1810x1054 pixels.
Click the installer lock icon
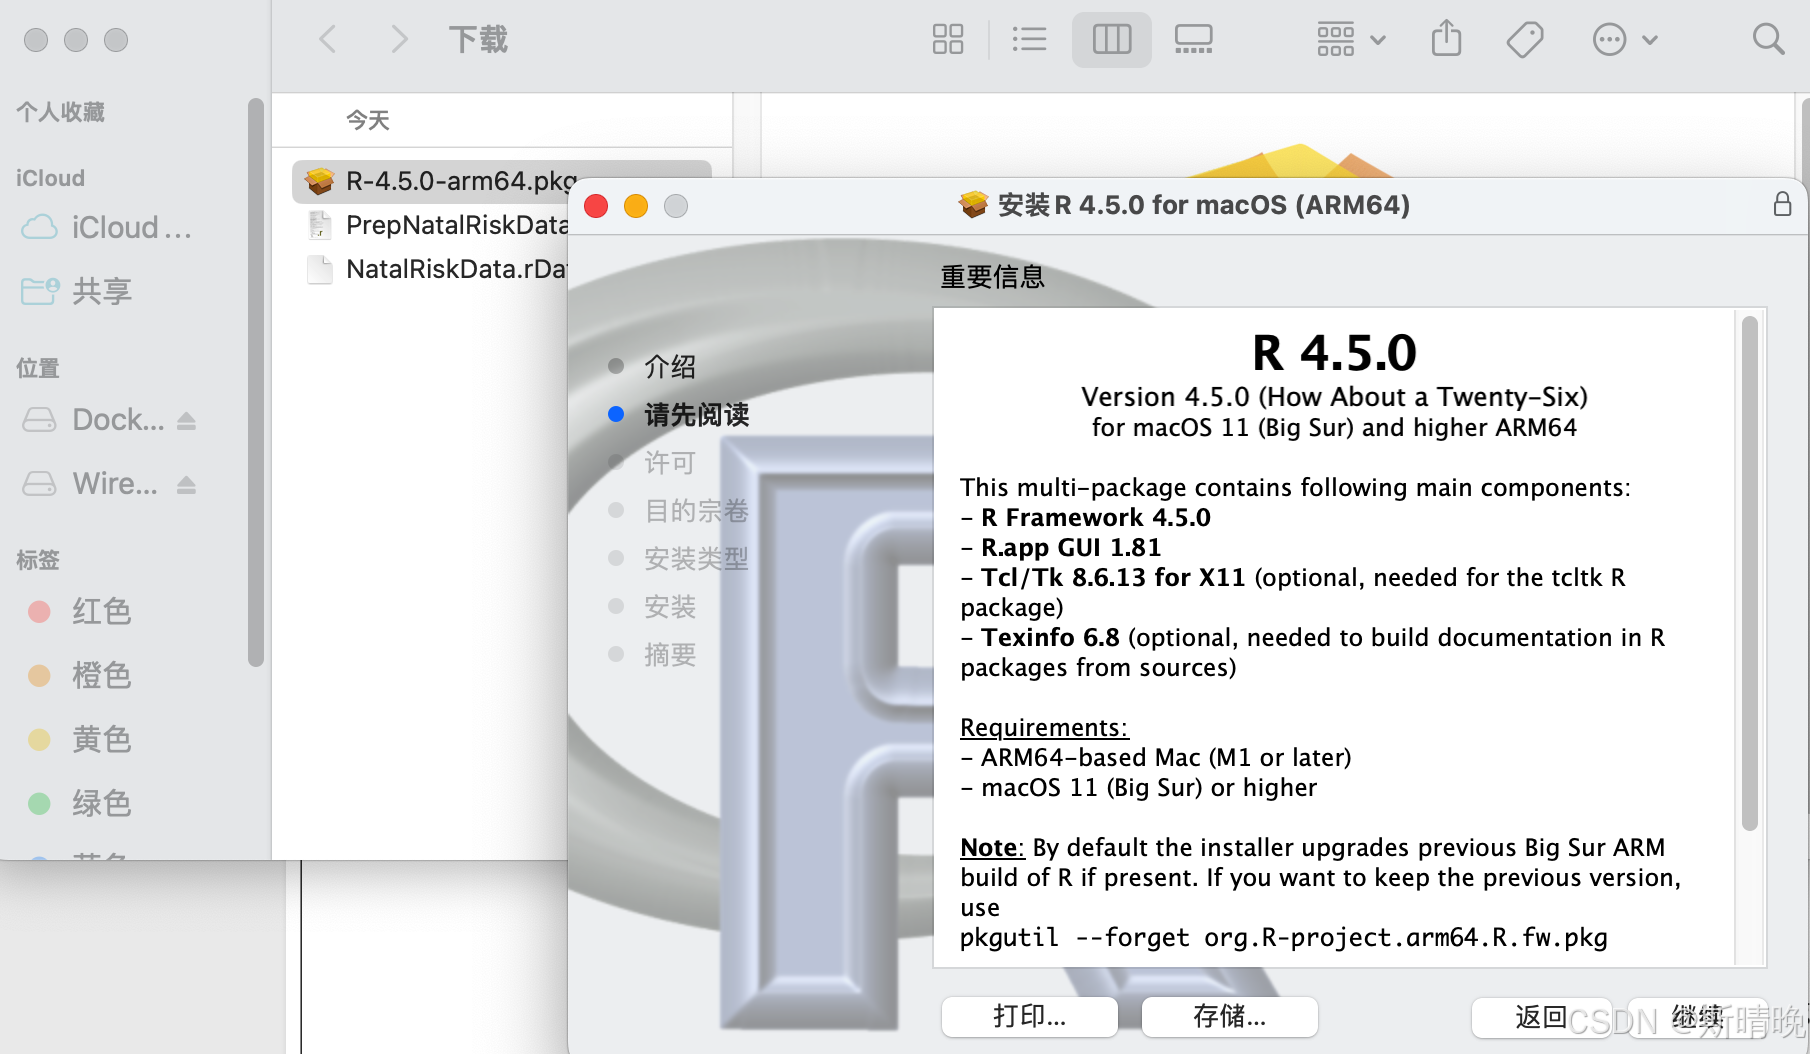coord(1782,205)
